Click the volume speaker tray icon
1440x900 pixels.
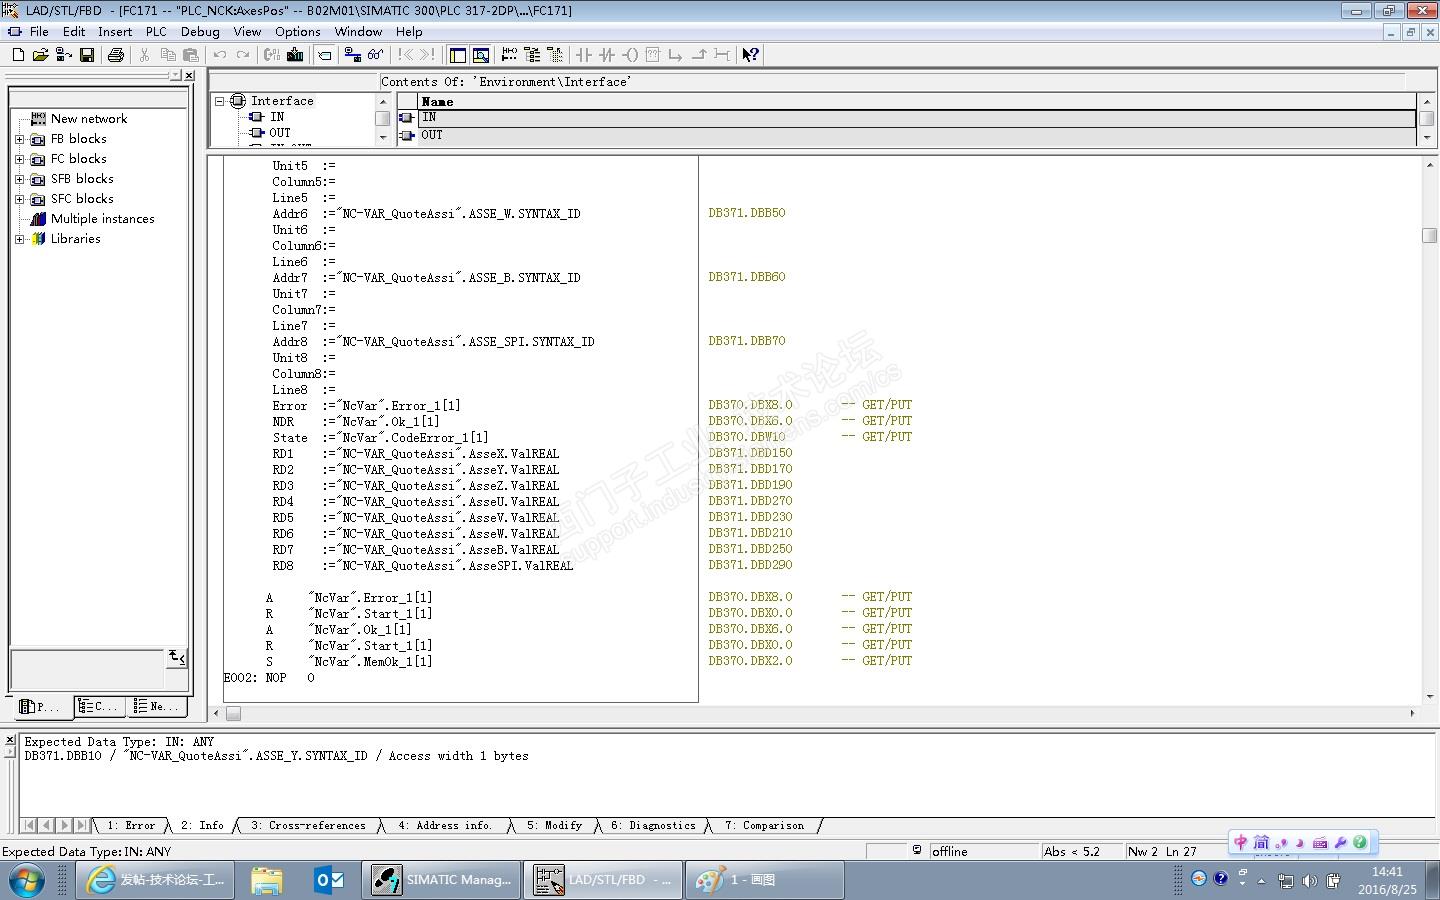point(1309,881)
